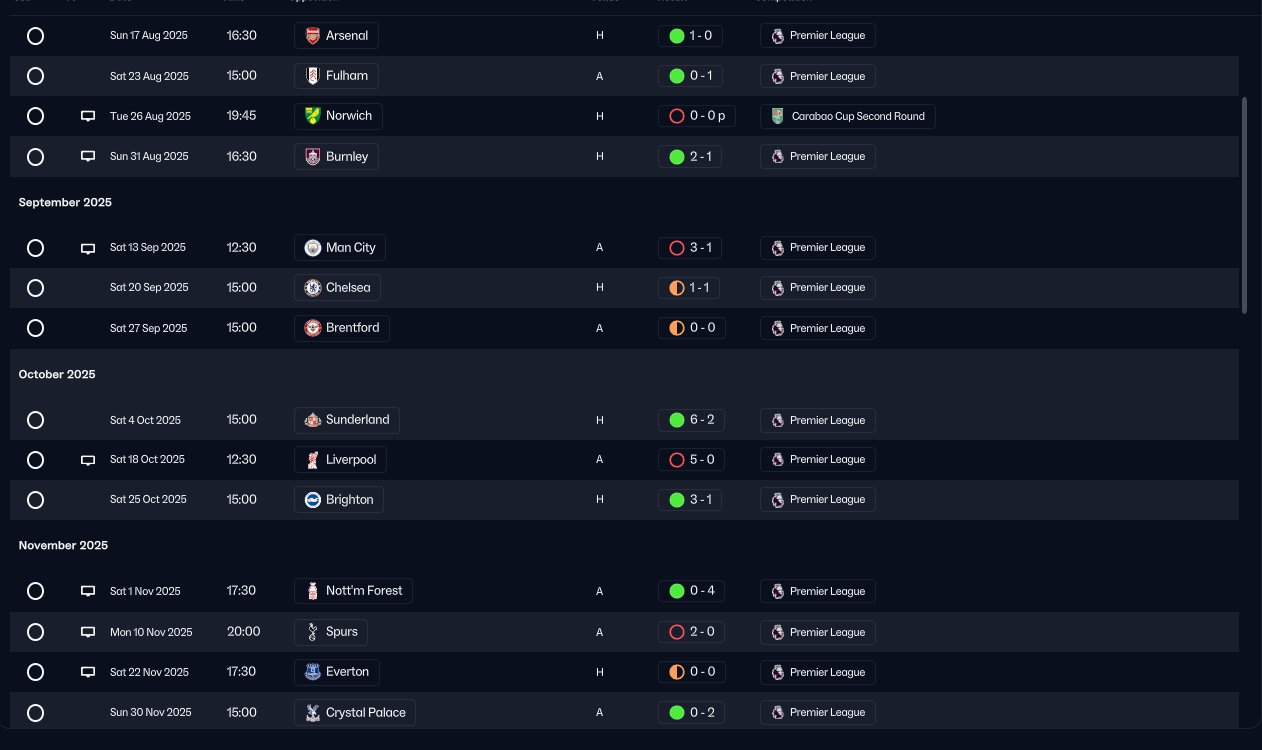Viewport: 1262px width, 750px height.
Task: Click the TV broadcast icon for Norwich fixture
Action: (x=88, y=116)
